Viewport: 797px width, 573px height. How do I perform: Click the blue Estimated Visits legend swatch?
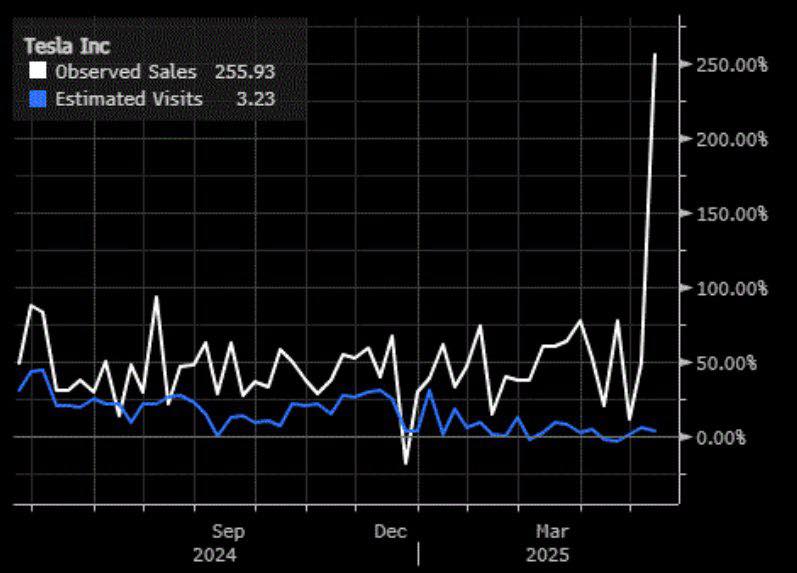(x=38, y=99)
